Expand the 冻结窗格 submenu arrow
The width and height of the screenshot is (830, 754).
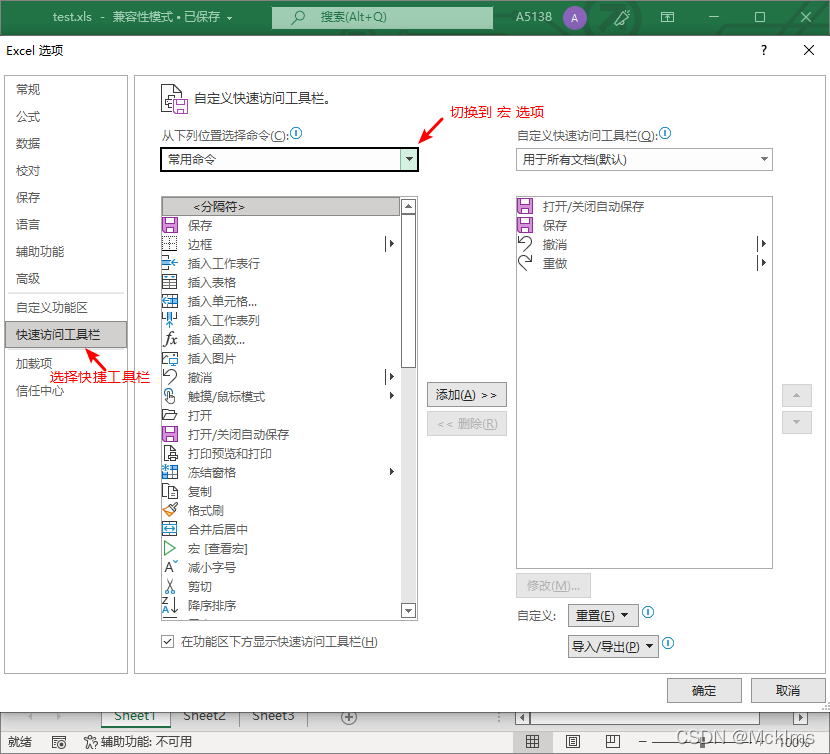[392, 472]
